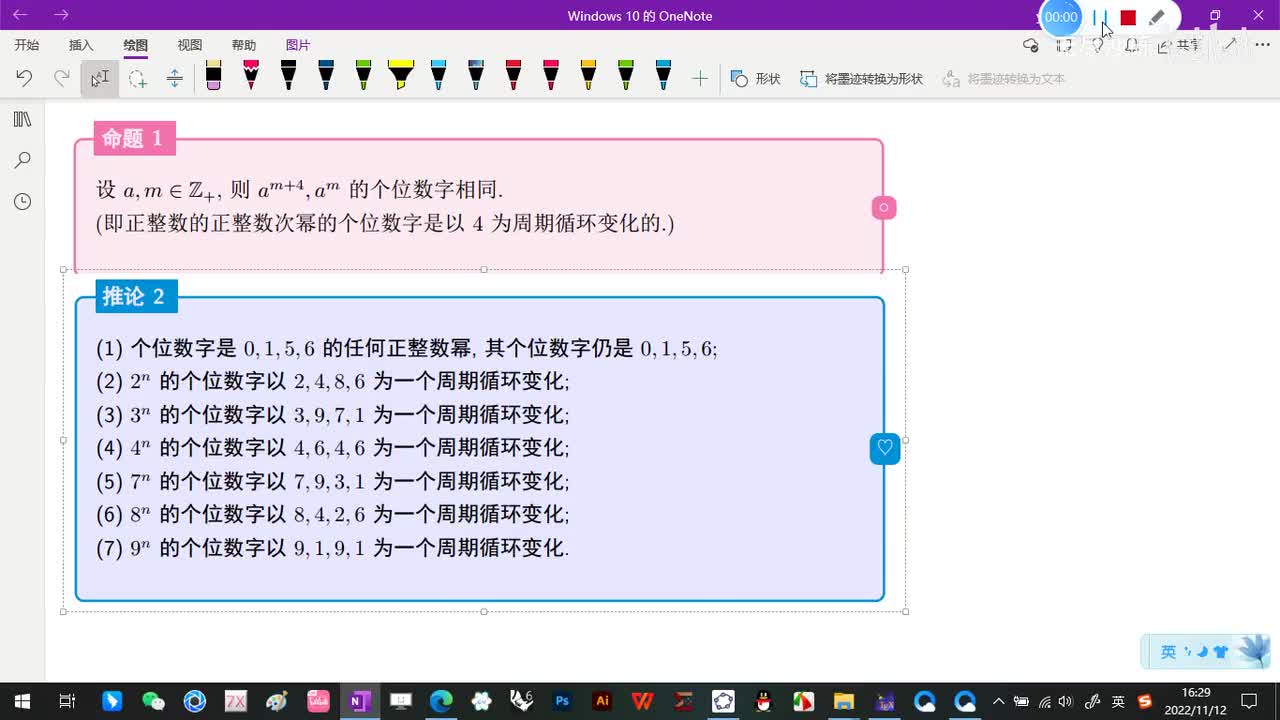Screen dimensions: 1280x720
Task: Add a new pen with plus icon
Action: (x=700, y=78)
